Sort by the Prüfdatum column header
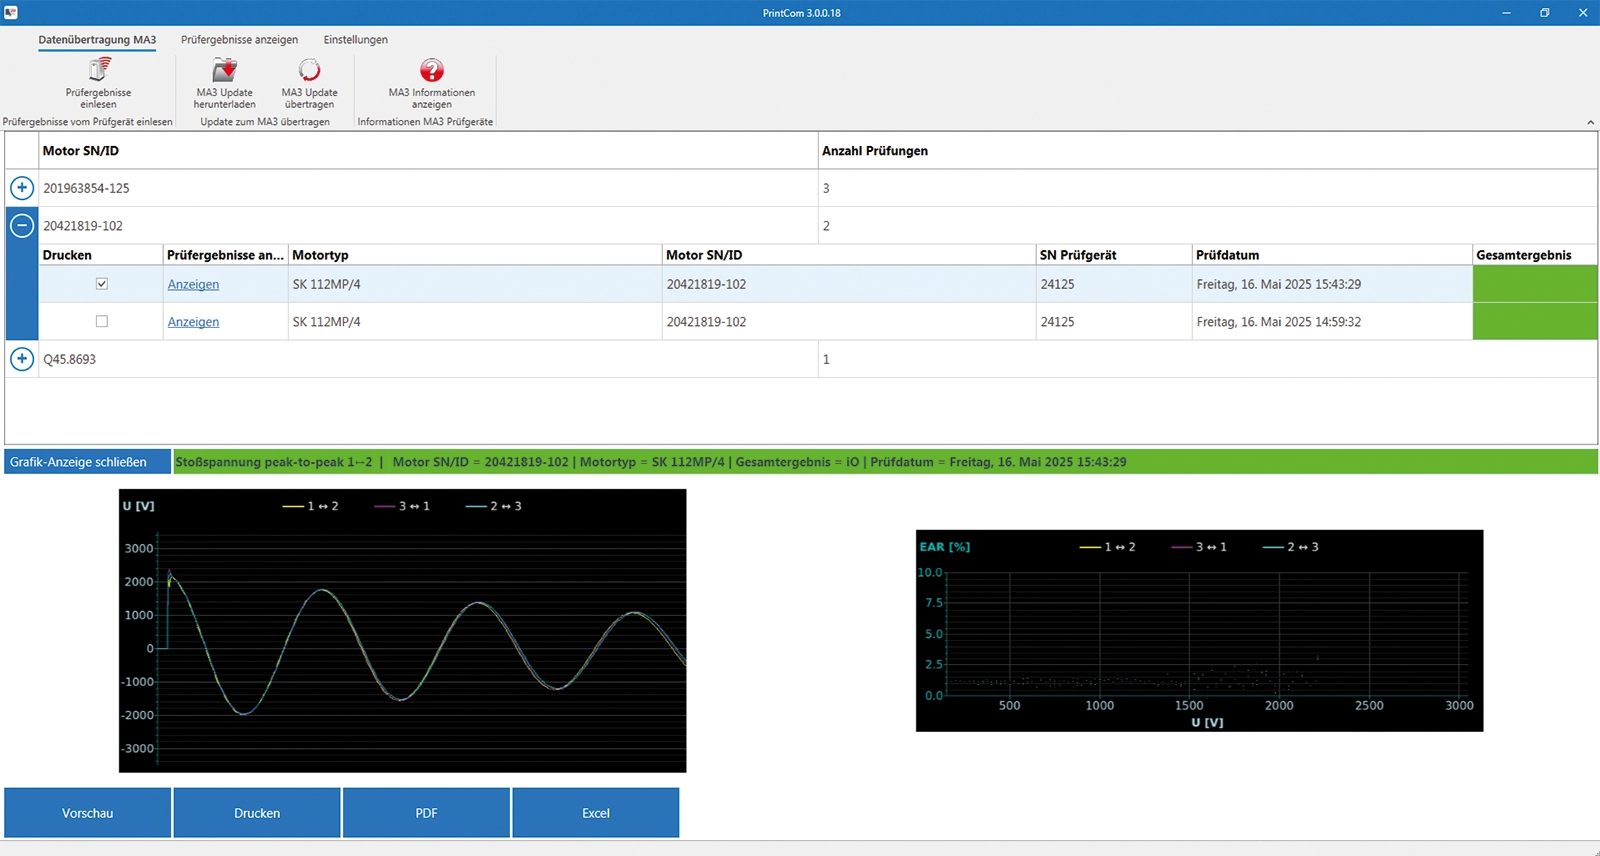This screenshot has width=1600, height=856. [x=1227, y=255]
